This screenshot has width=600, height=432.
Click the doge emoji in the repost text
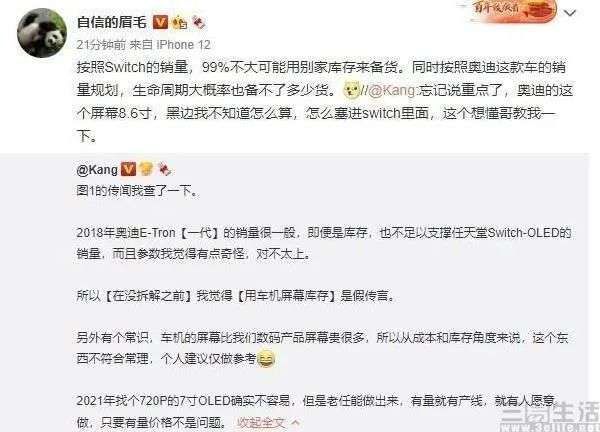point(352,90)
